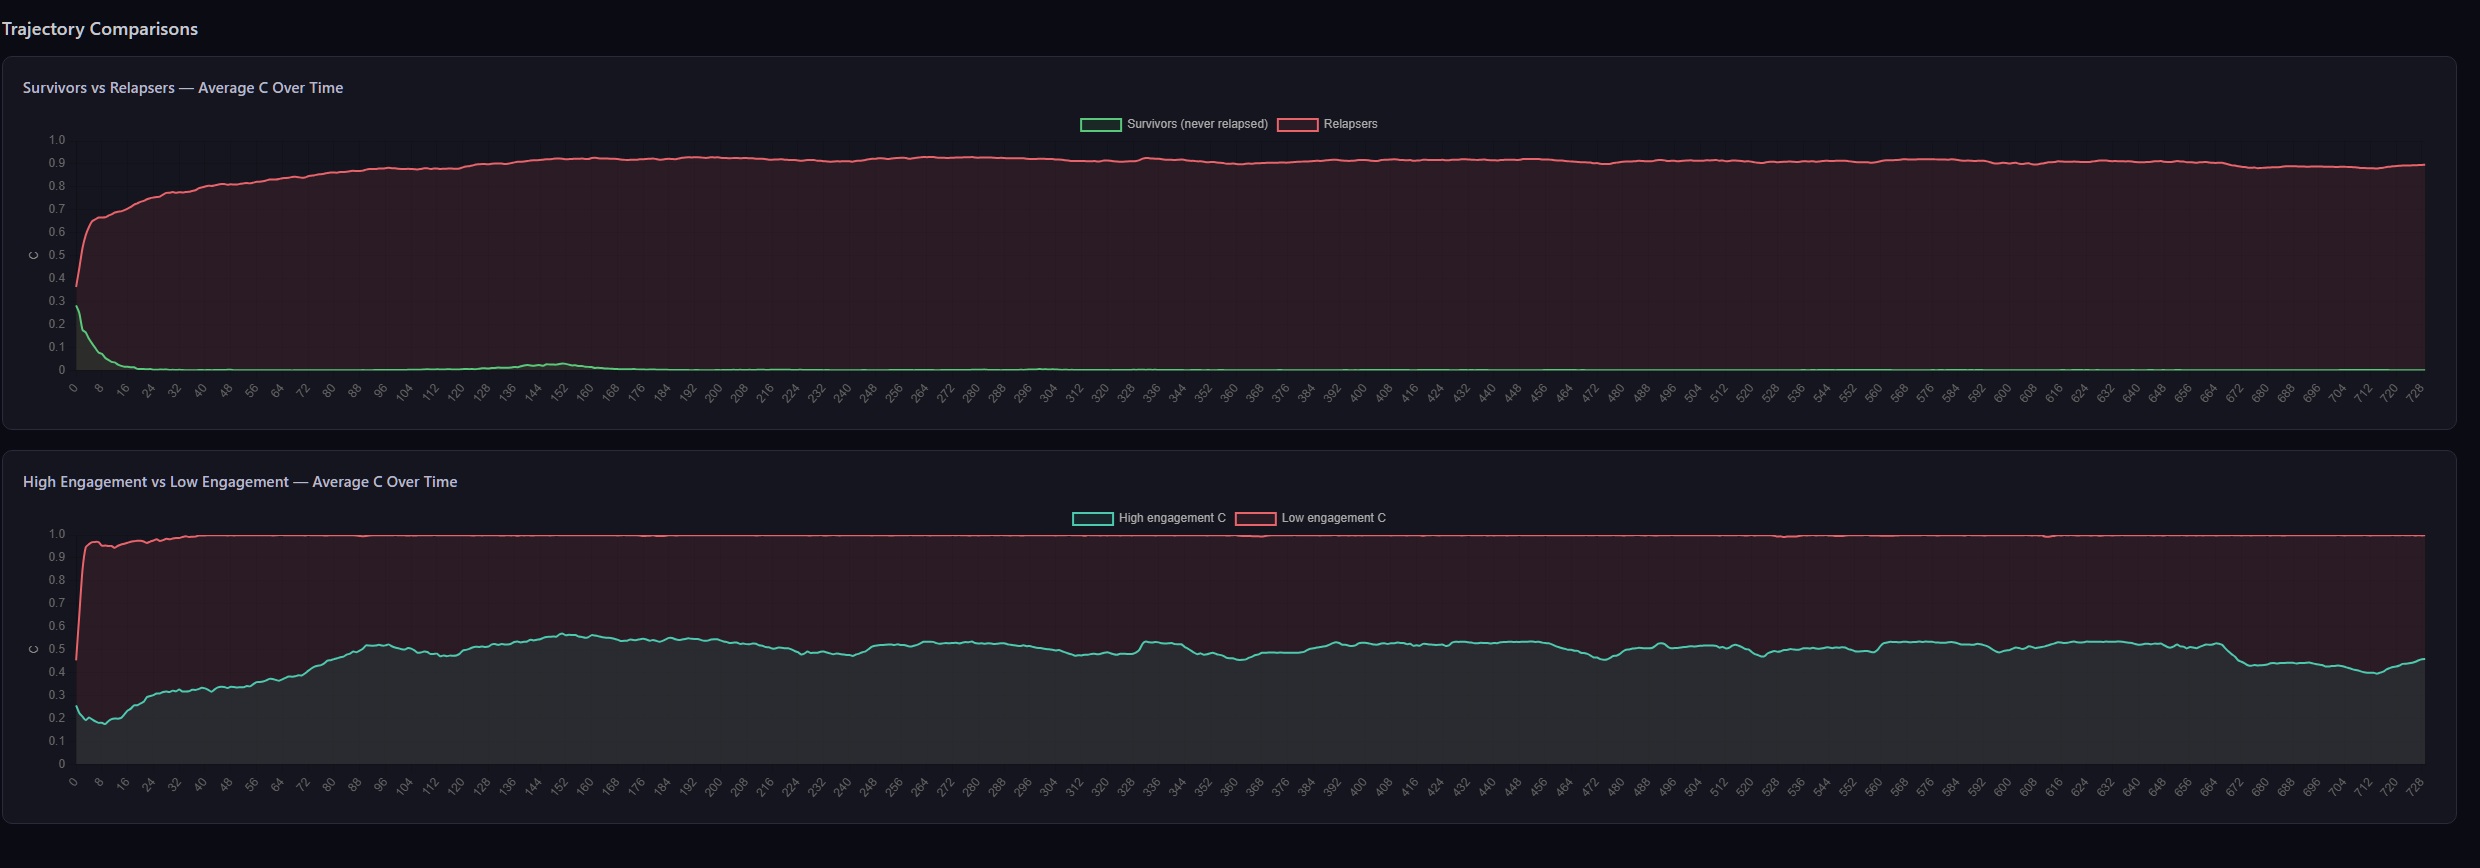Toggle the Low engagement C legend item
Viewport: 2480px width, 868px height.
tap(1310, 519)
